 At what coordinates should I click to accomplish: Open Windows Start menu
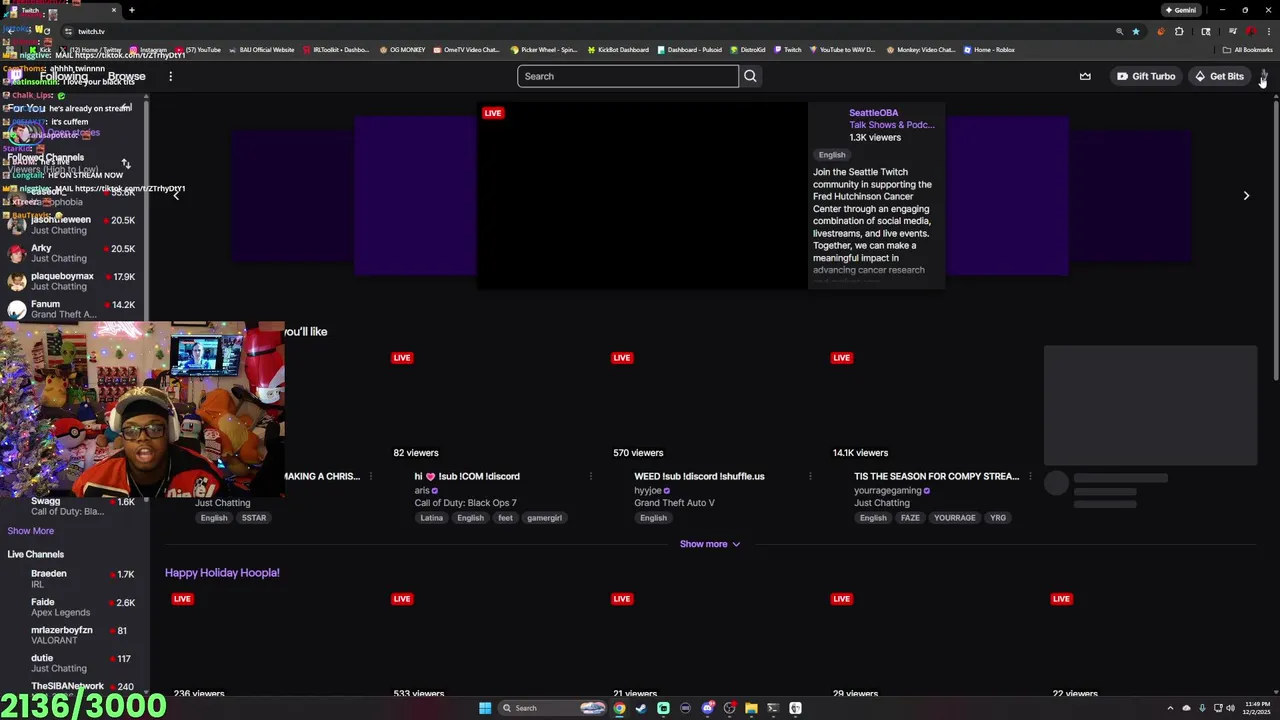click(x=485, y=708)
